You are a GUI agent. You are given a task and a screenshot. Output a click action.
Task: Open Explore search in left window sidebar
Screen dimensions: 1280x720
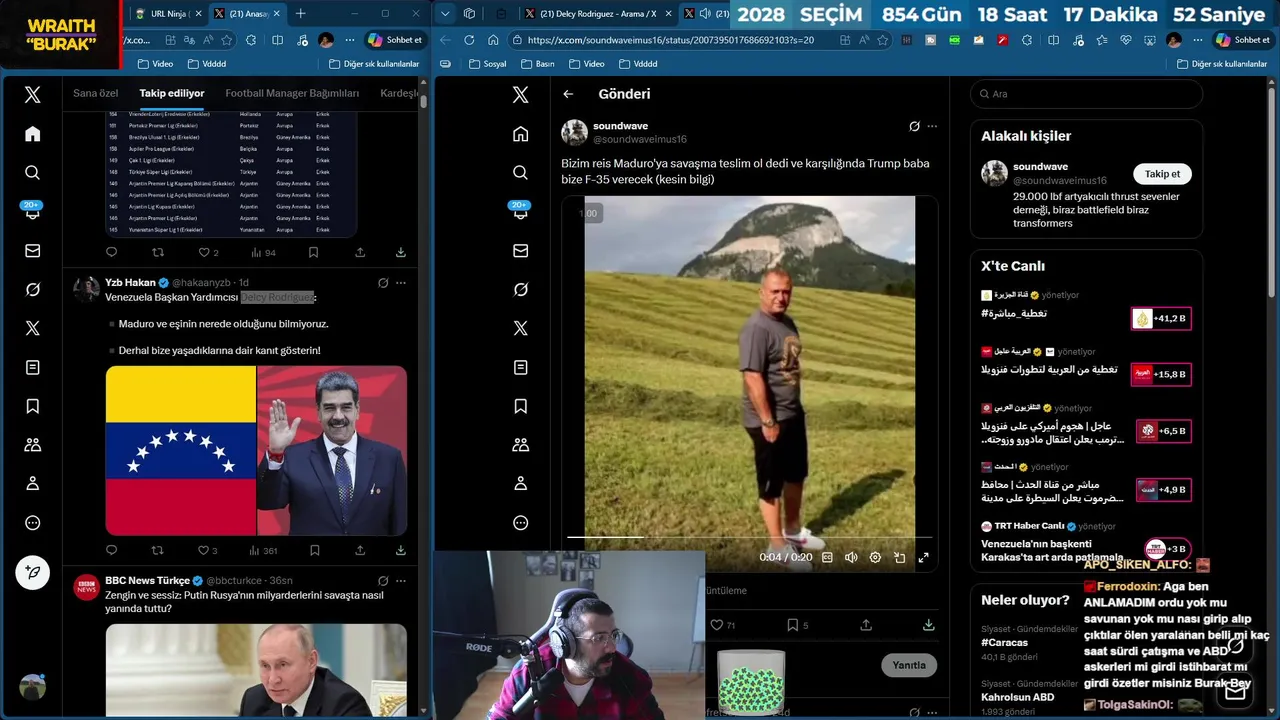(x=33, y=173)
